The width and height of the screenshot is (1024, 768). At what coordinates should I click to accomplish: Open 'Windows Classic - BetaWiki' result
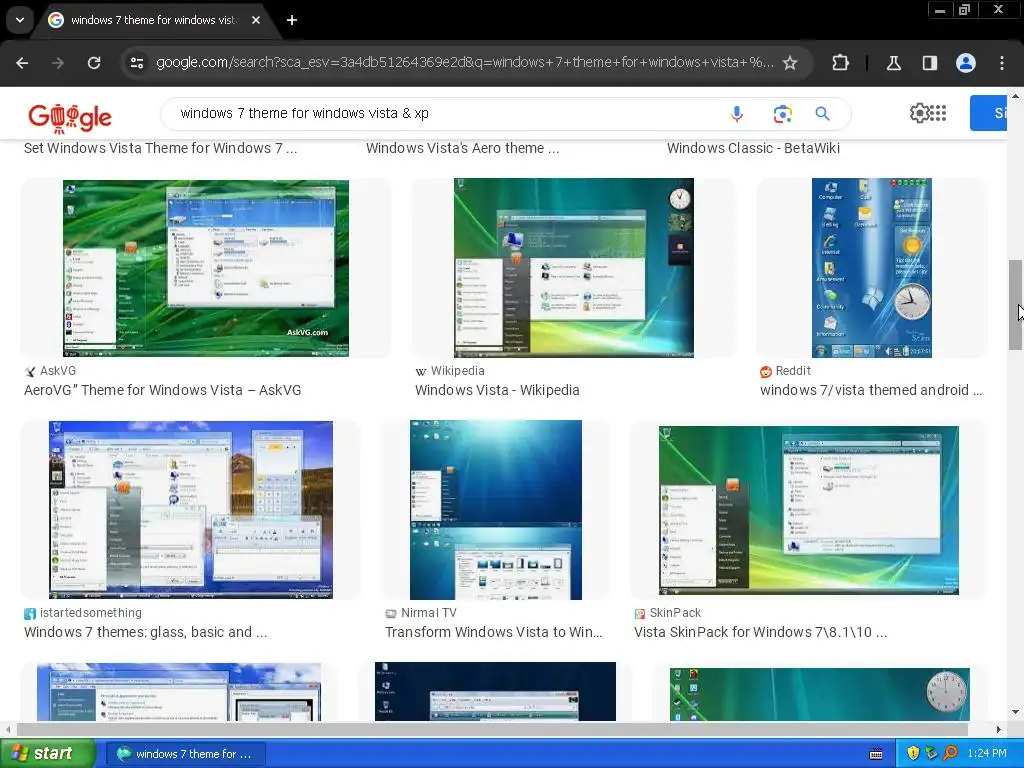(x=753, y=148)
